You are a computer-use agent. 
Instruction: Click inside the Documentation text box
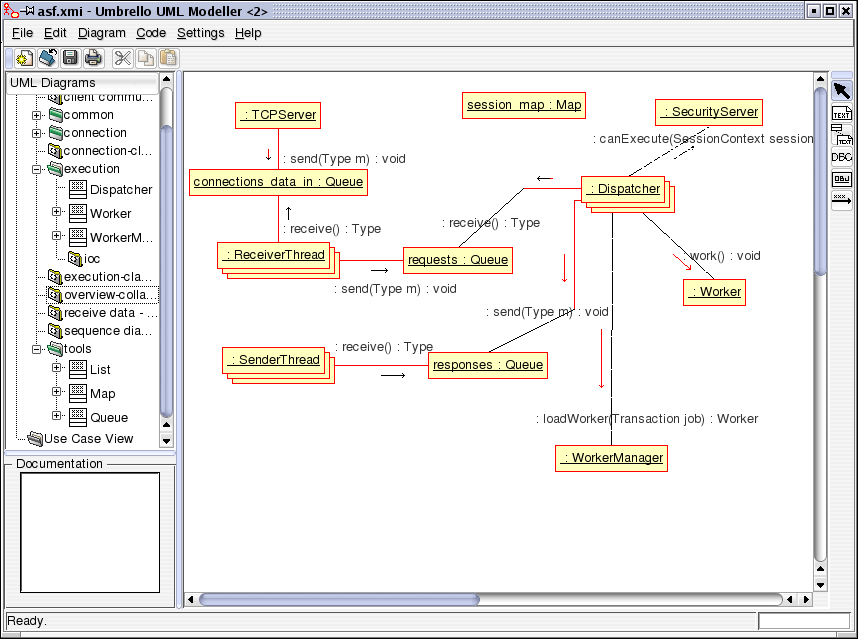[90, 532]
